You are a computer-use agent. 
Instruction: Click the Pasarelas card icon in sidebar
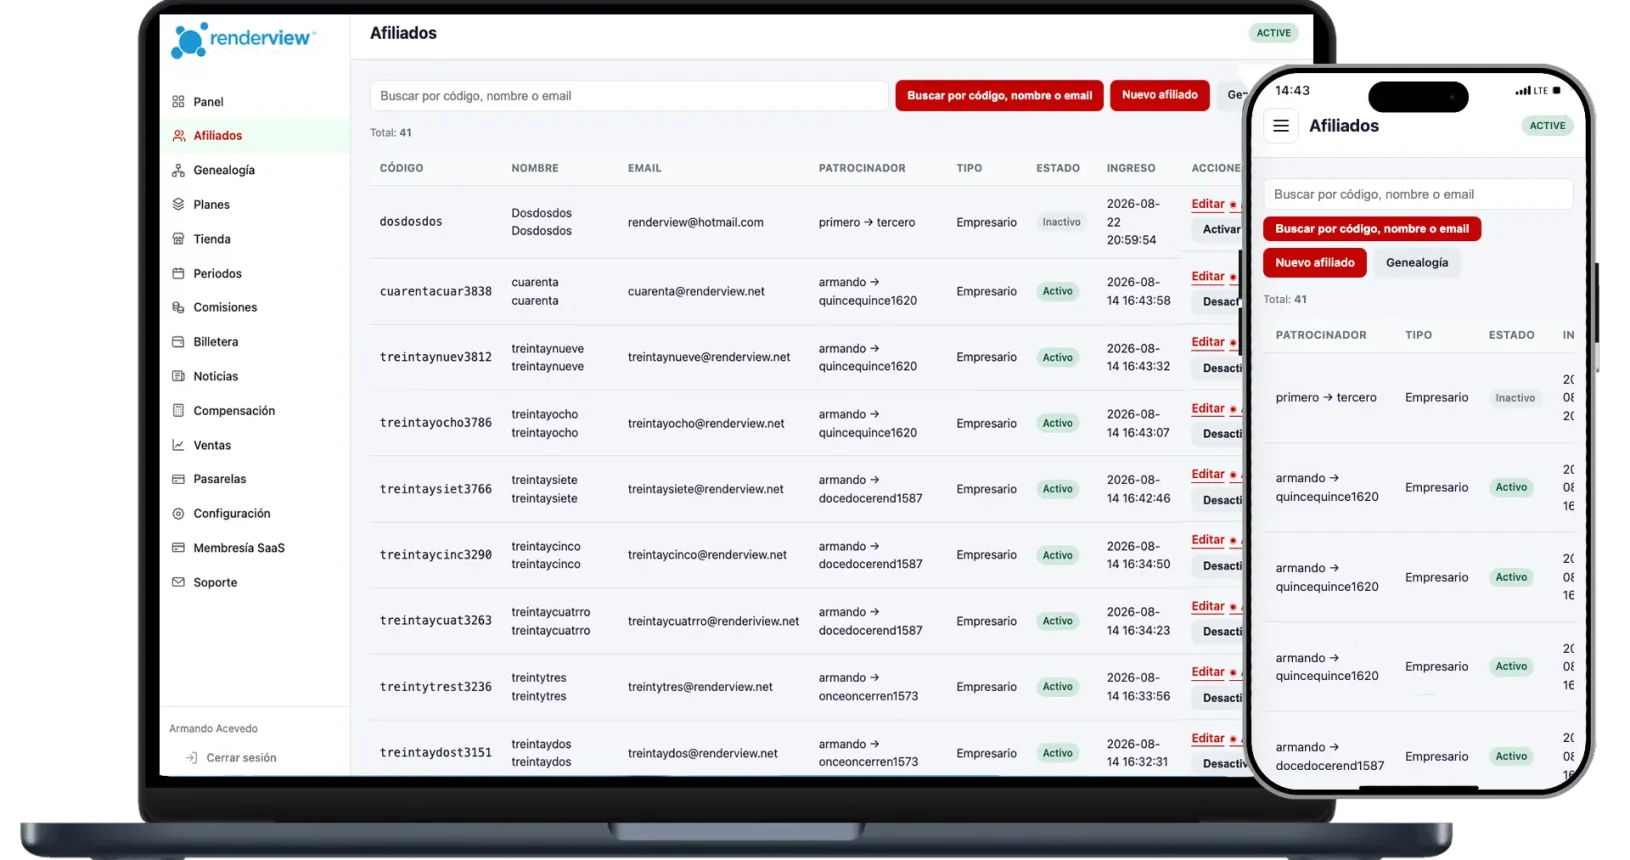point(178,479)
